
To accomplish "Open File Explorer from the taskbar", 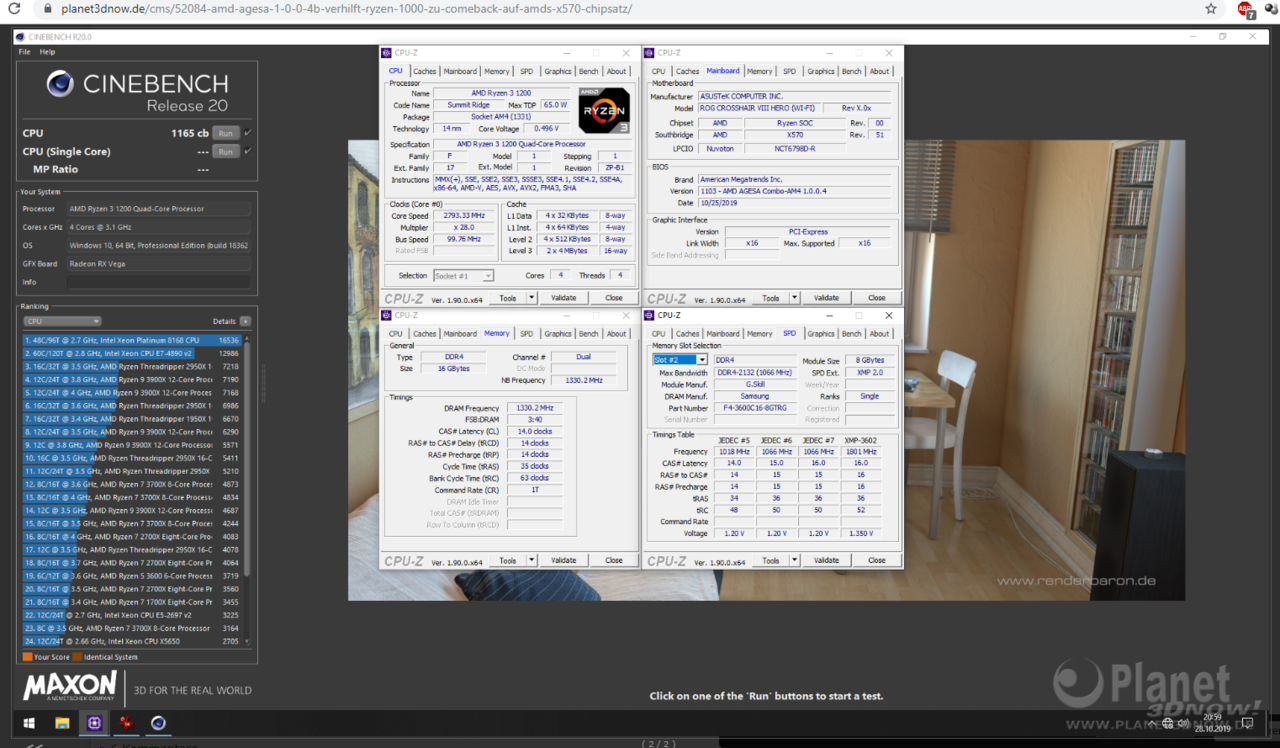I will point(62,722).
